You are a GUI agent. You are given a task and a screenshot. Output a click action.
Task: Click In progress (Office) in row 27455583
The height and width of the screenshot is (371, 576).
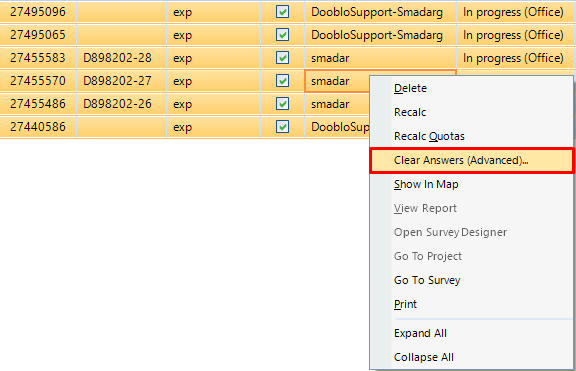pyautogui.click(x=515, y=58)
